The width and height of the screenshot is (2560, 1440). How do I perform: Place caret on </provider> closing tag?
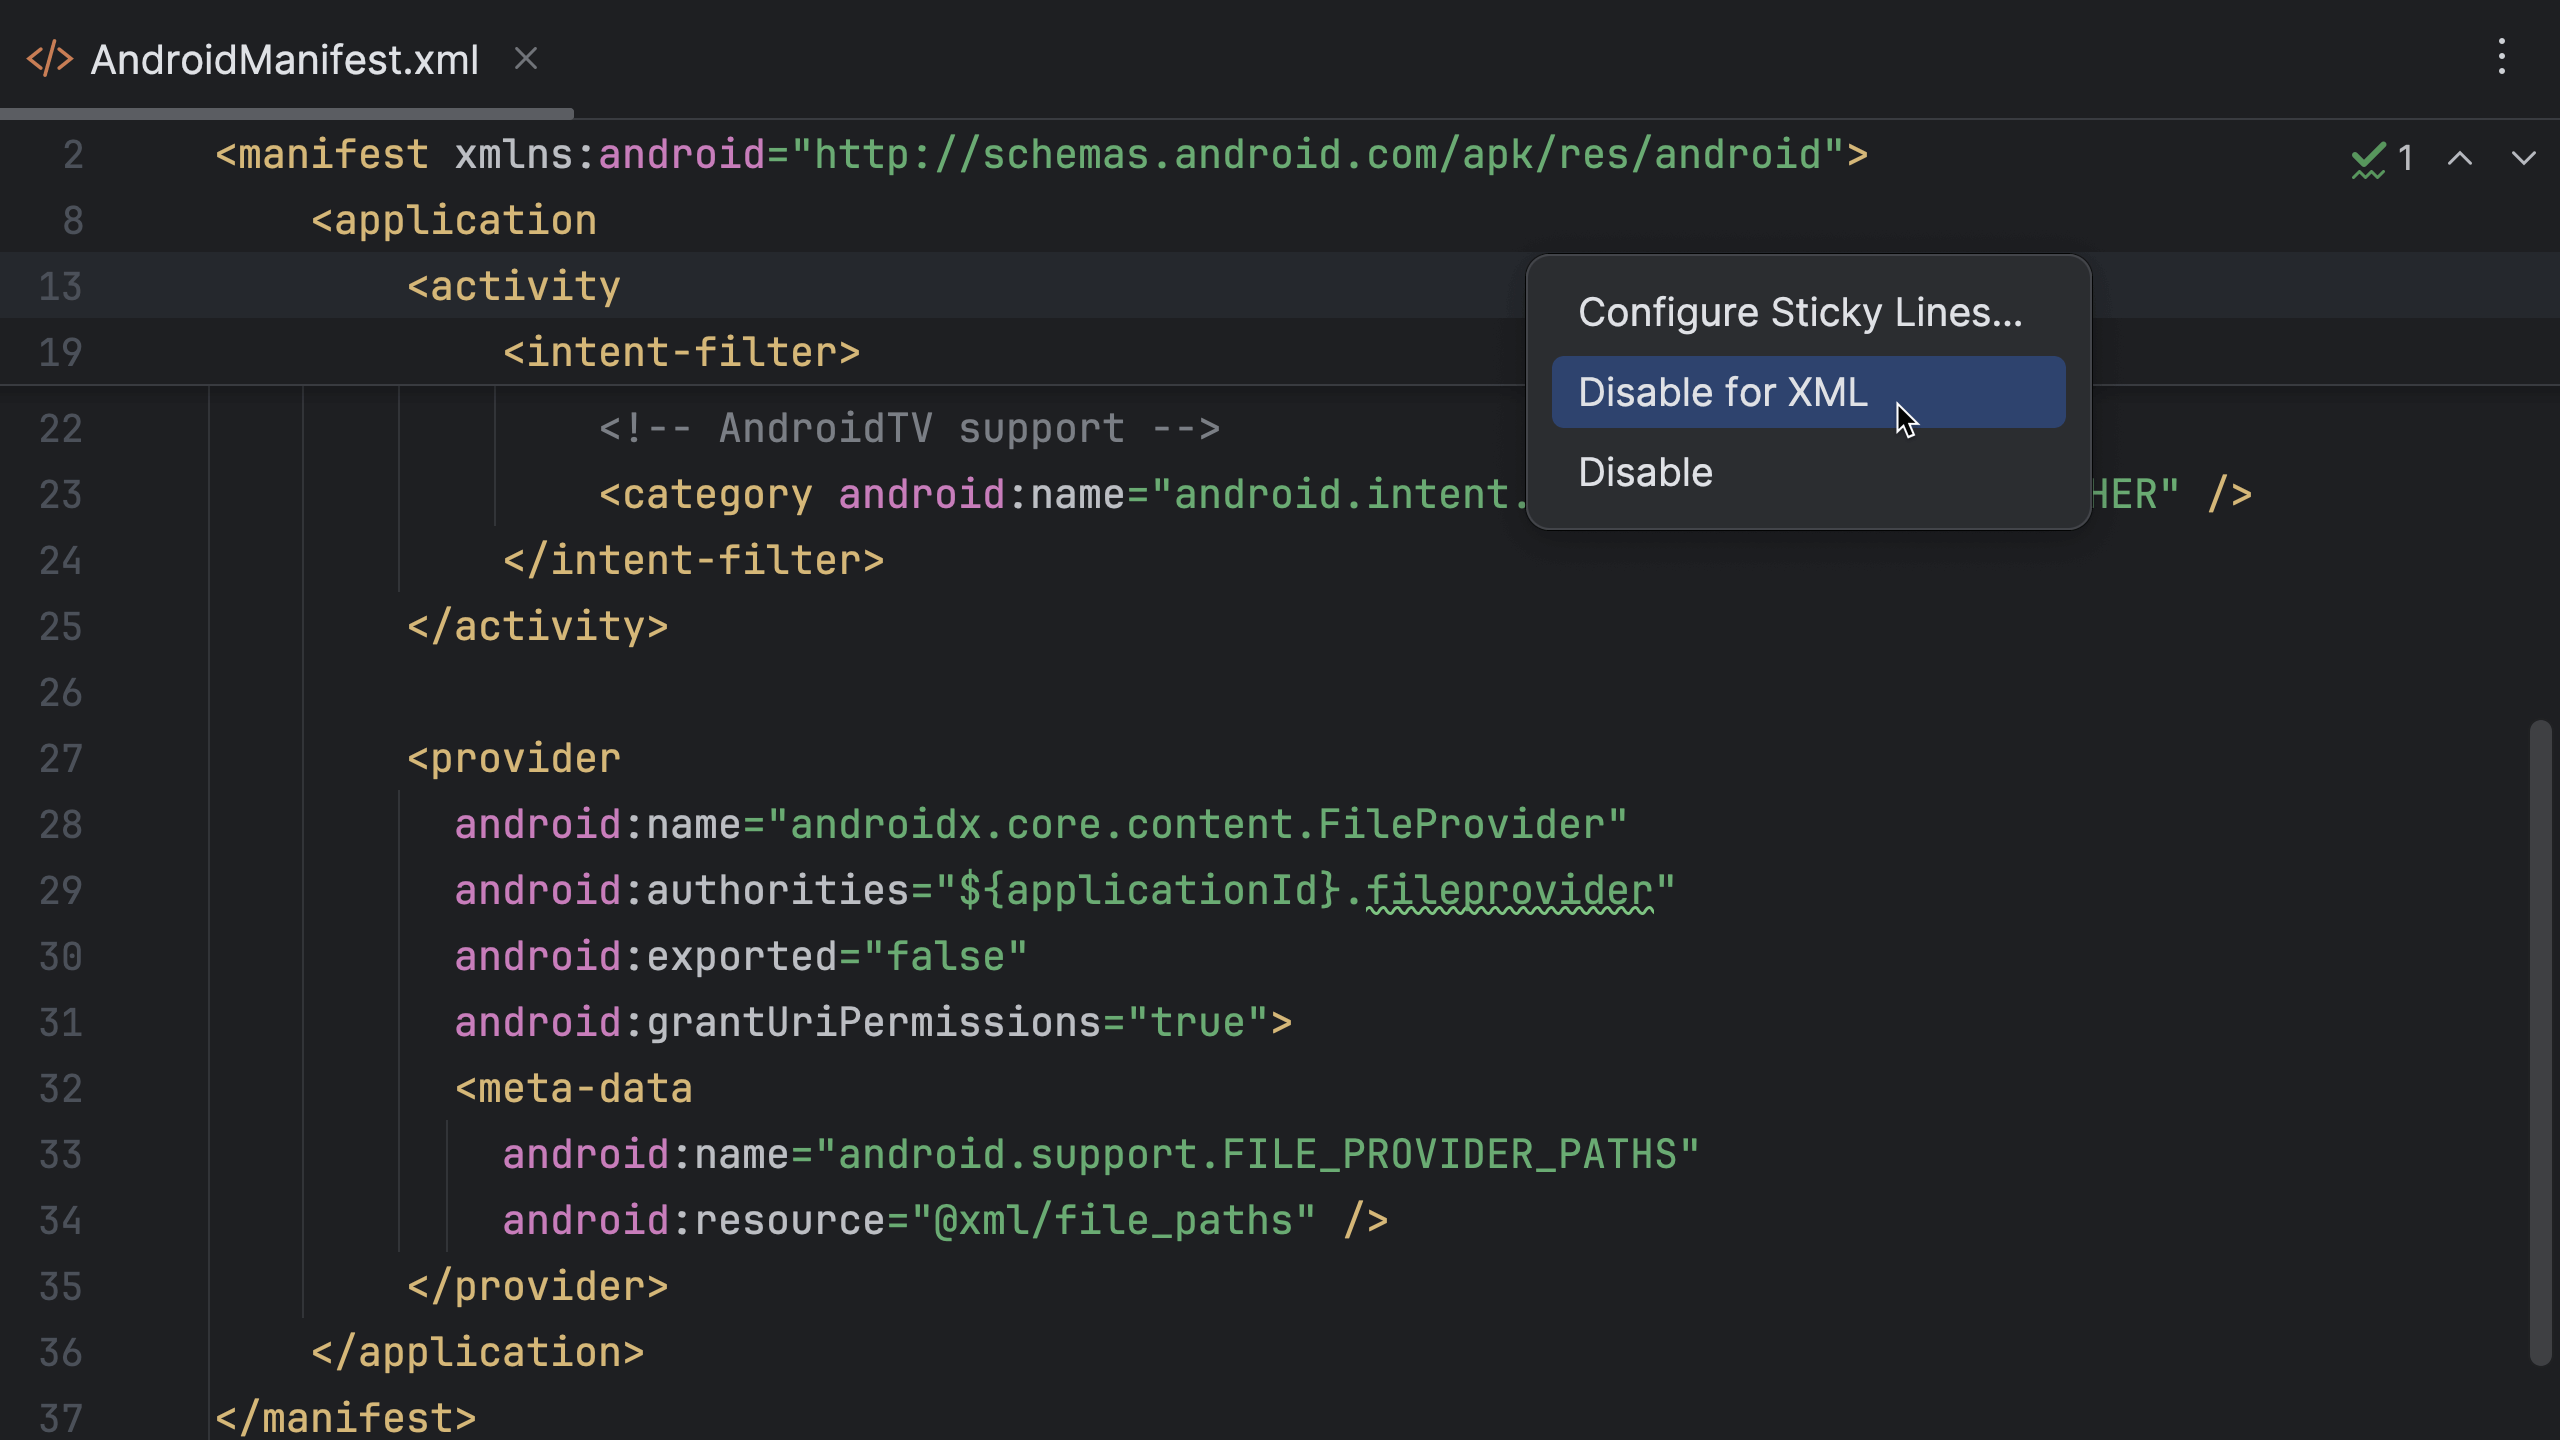click(537, 1287)
